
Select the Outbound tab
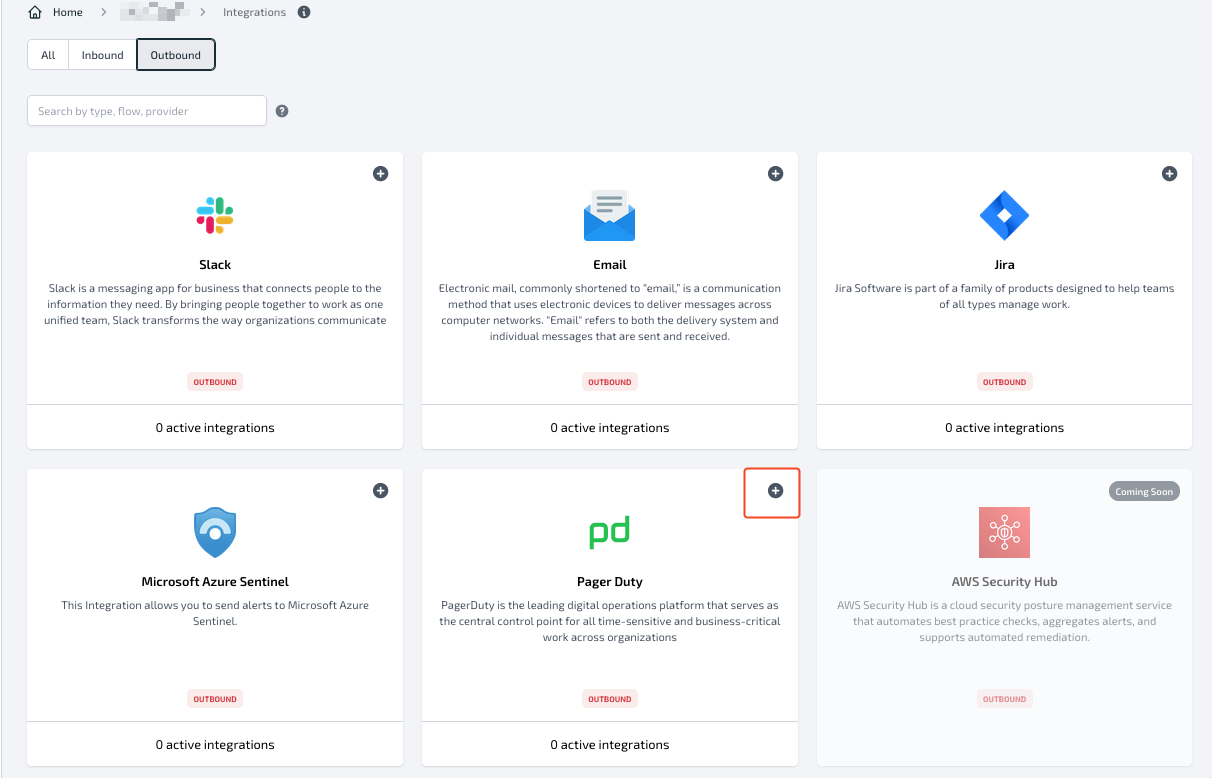[x=176, y=55]
